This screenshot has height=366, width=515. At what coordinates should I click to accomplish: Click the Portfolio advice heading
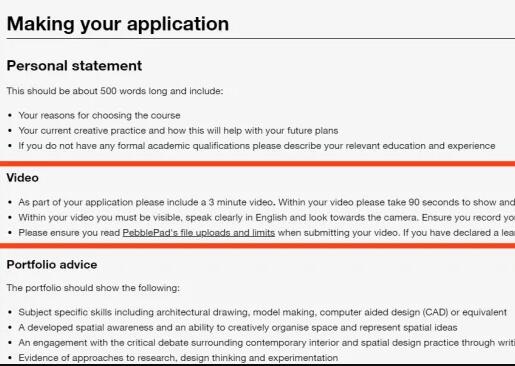coord(52,265)
